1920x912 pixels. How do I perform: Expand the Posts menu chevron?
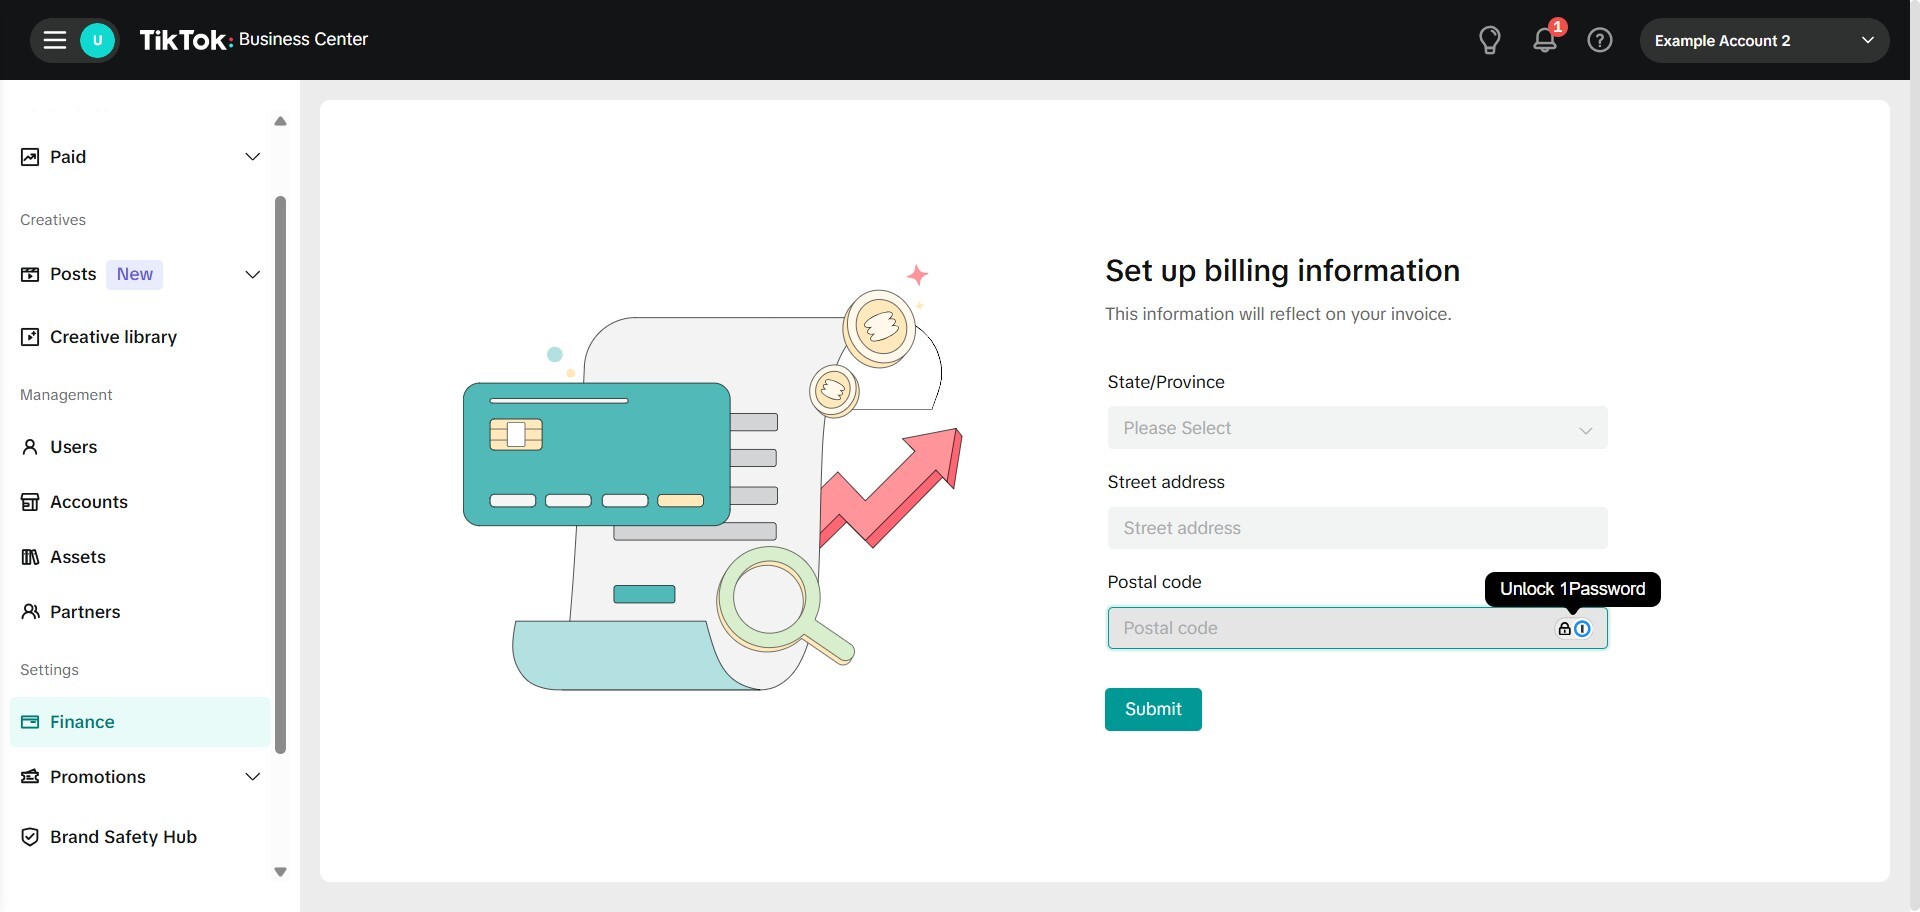click(x=252, y=275)
